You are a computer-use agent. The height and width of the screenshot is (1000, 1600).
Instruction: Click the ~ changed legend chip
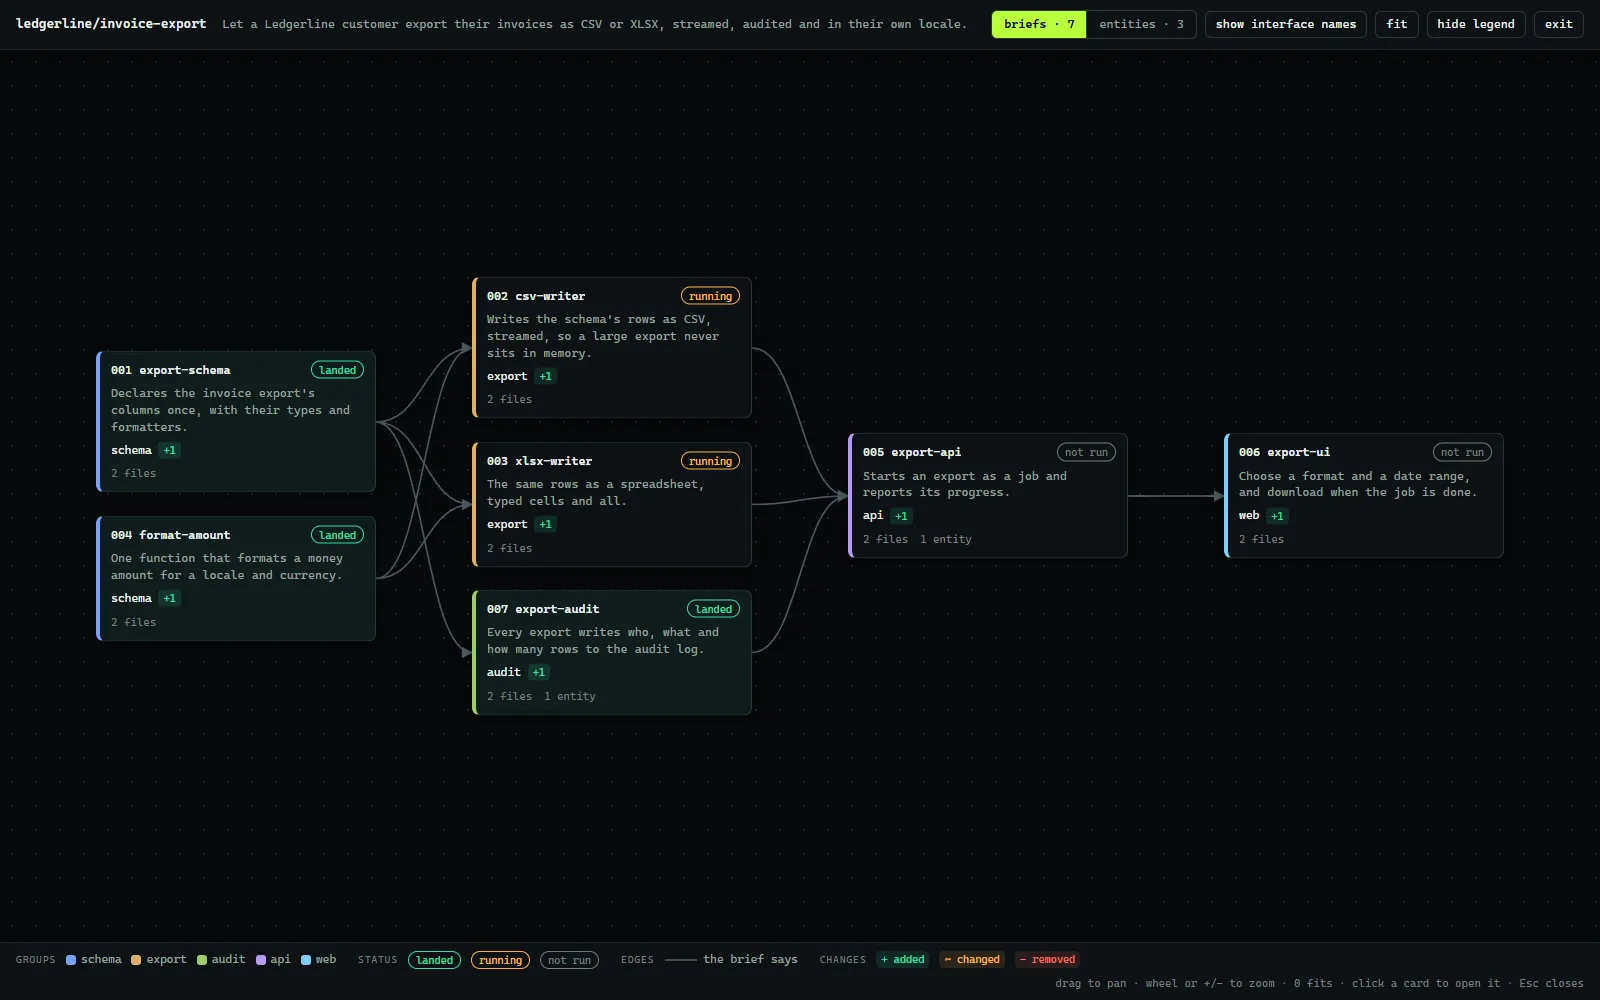pyautogui.click(x=972, y=960)
